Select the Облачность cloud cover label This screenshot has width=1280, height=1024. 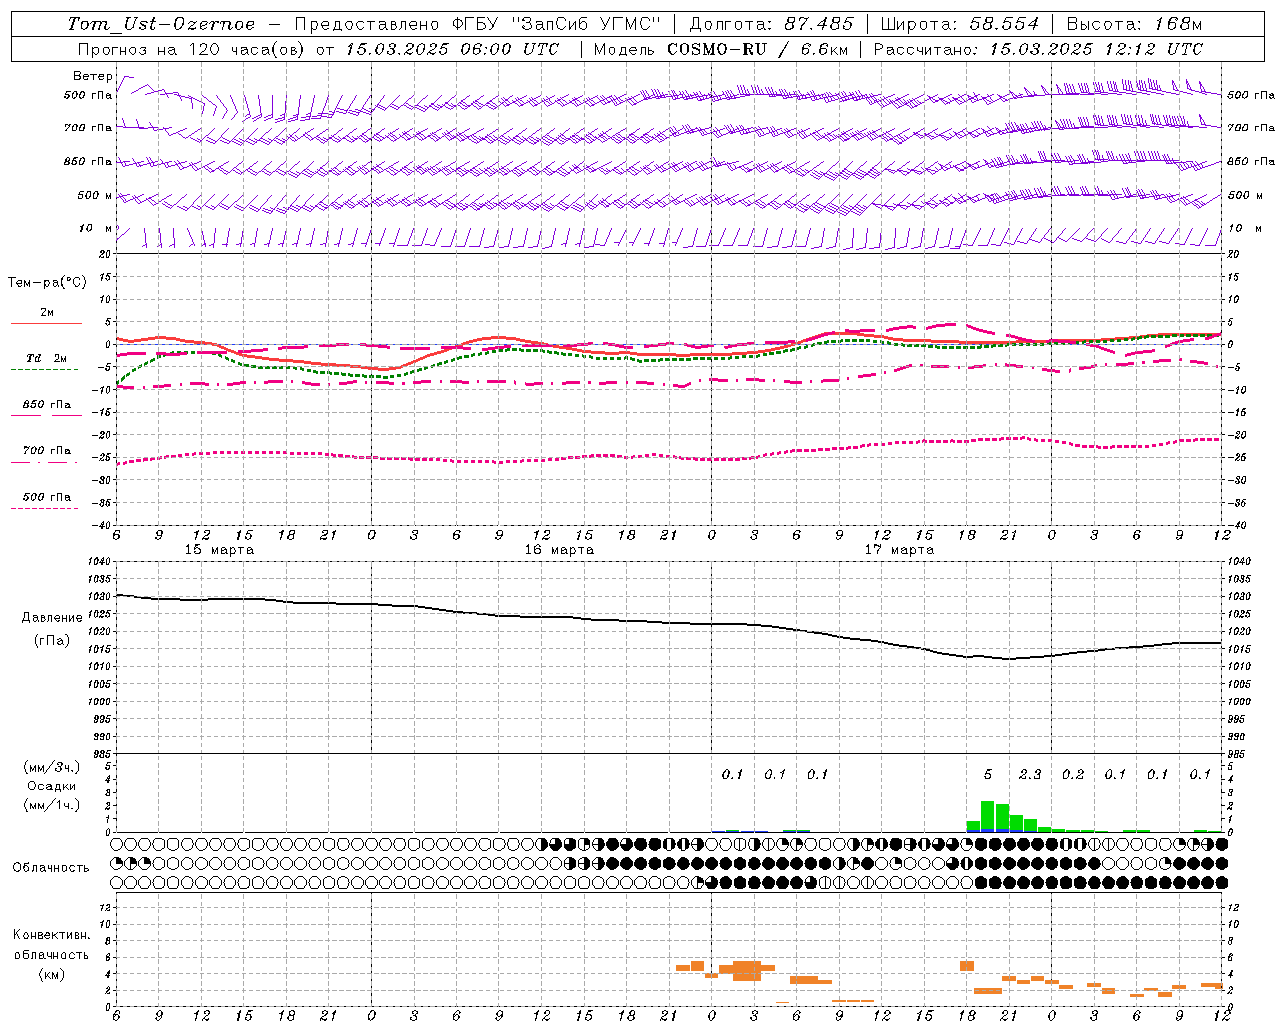[51, 867]
